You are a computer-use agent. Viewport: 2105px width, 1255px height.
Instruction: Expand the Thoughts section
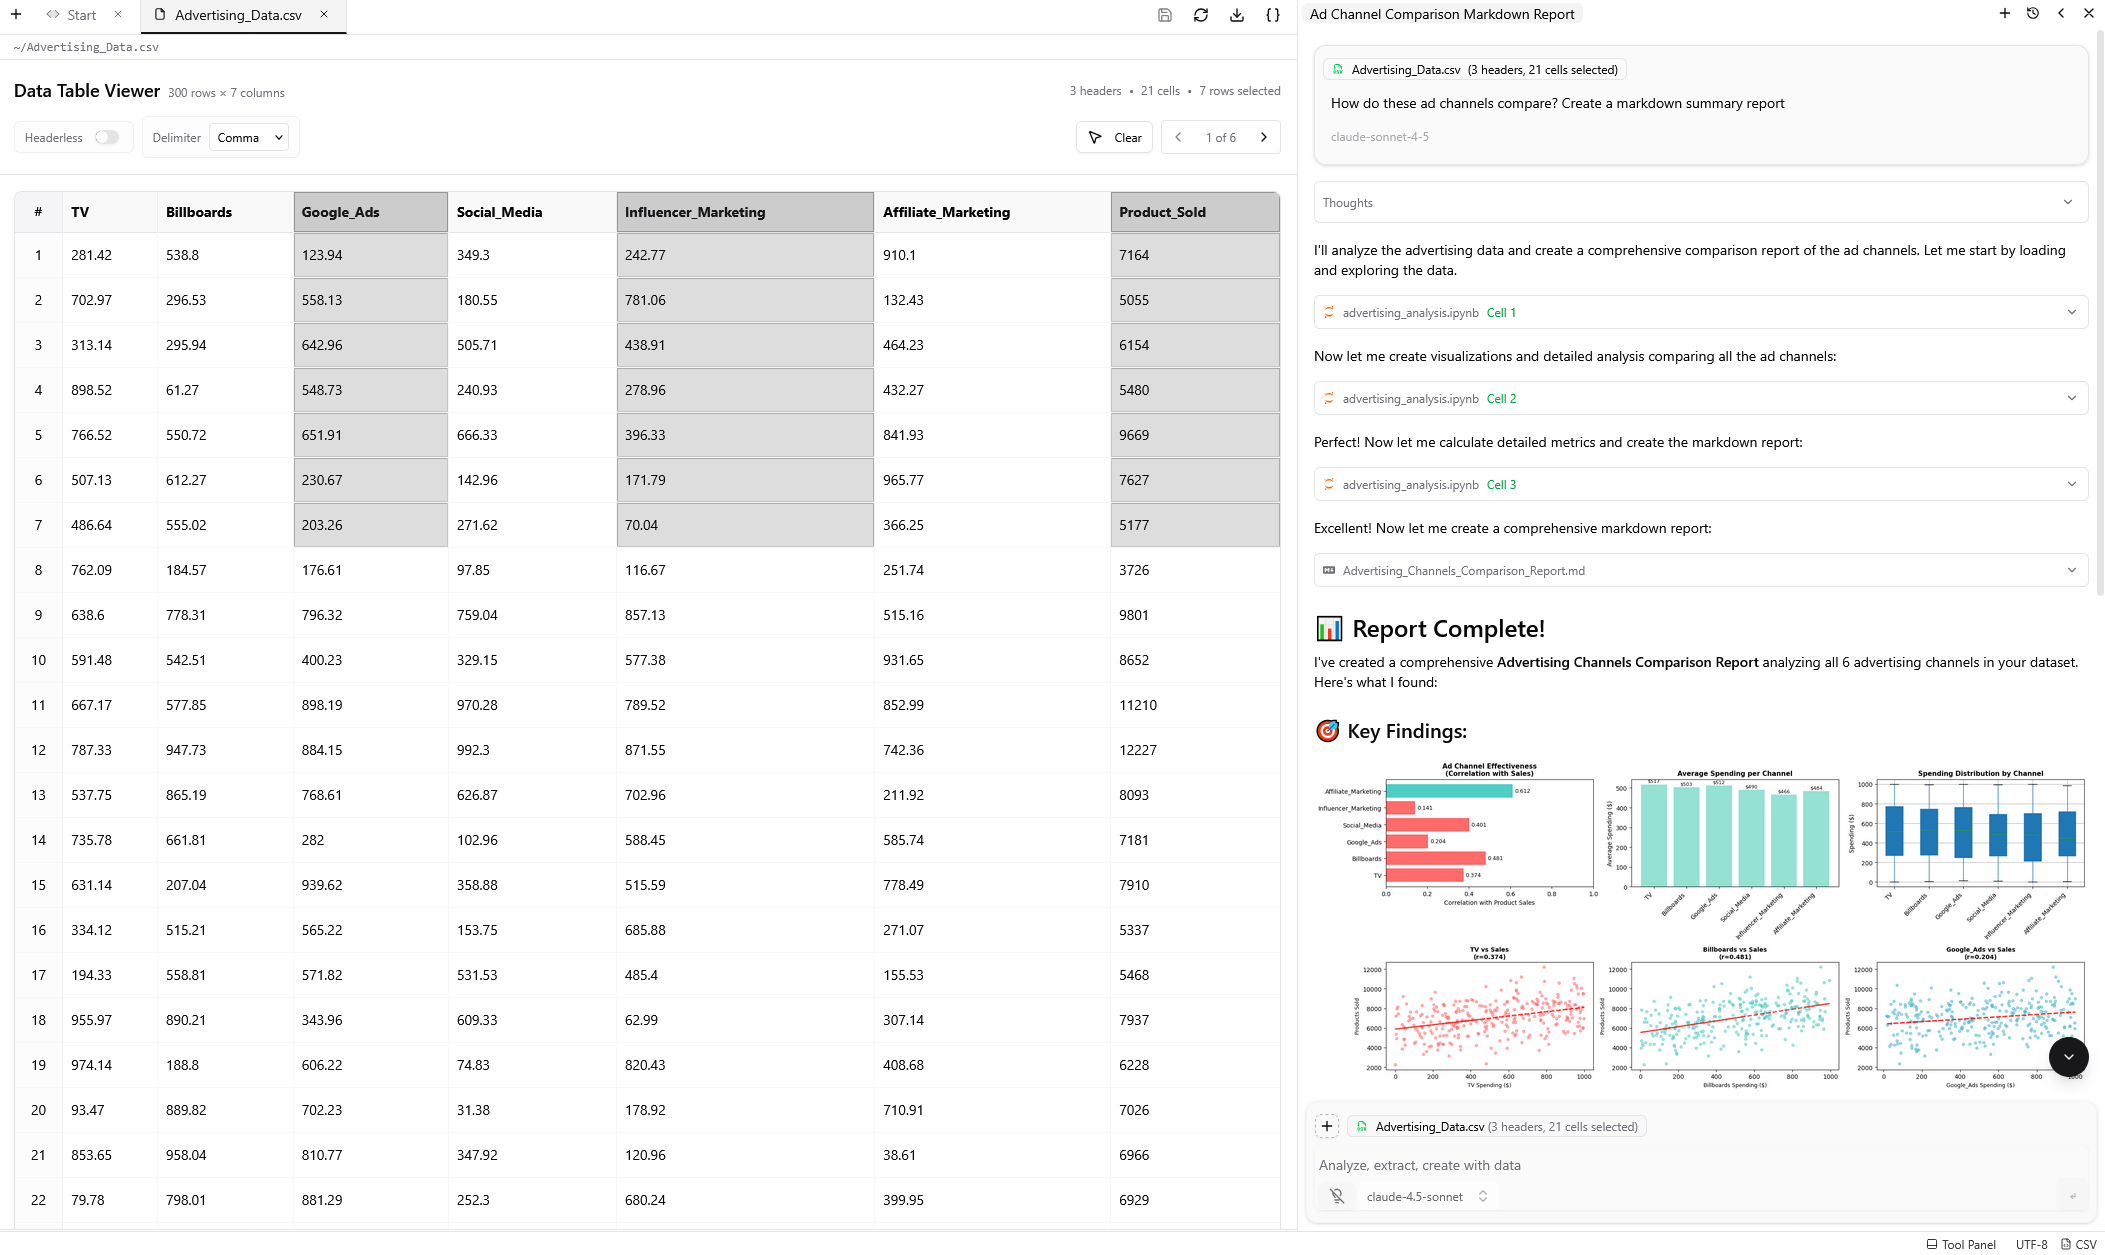point(1700,202)
